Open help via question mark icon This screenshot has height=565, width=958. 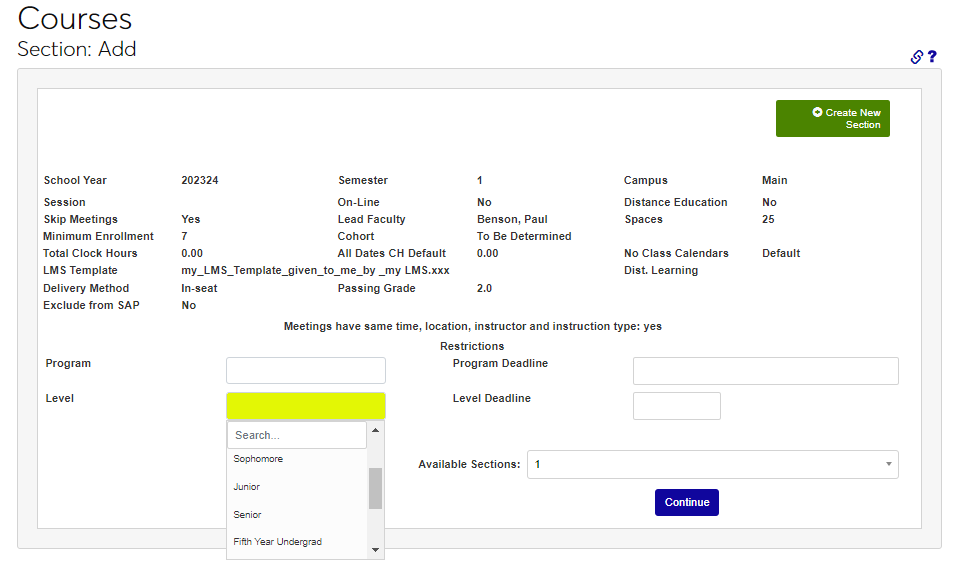coord(932,57)
